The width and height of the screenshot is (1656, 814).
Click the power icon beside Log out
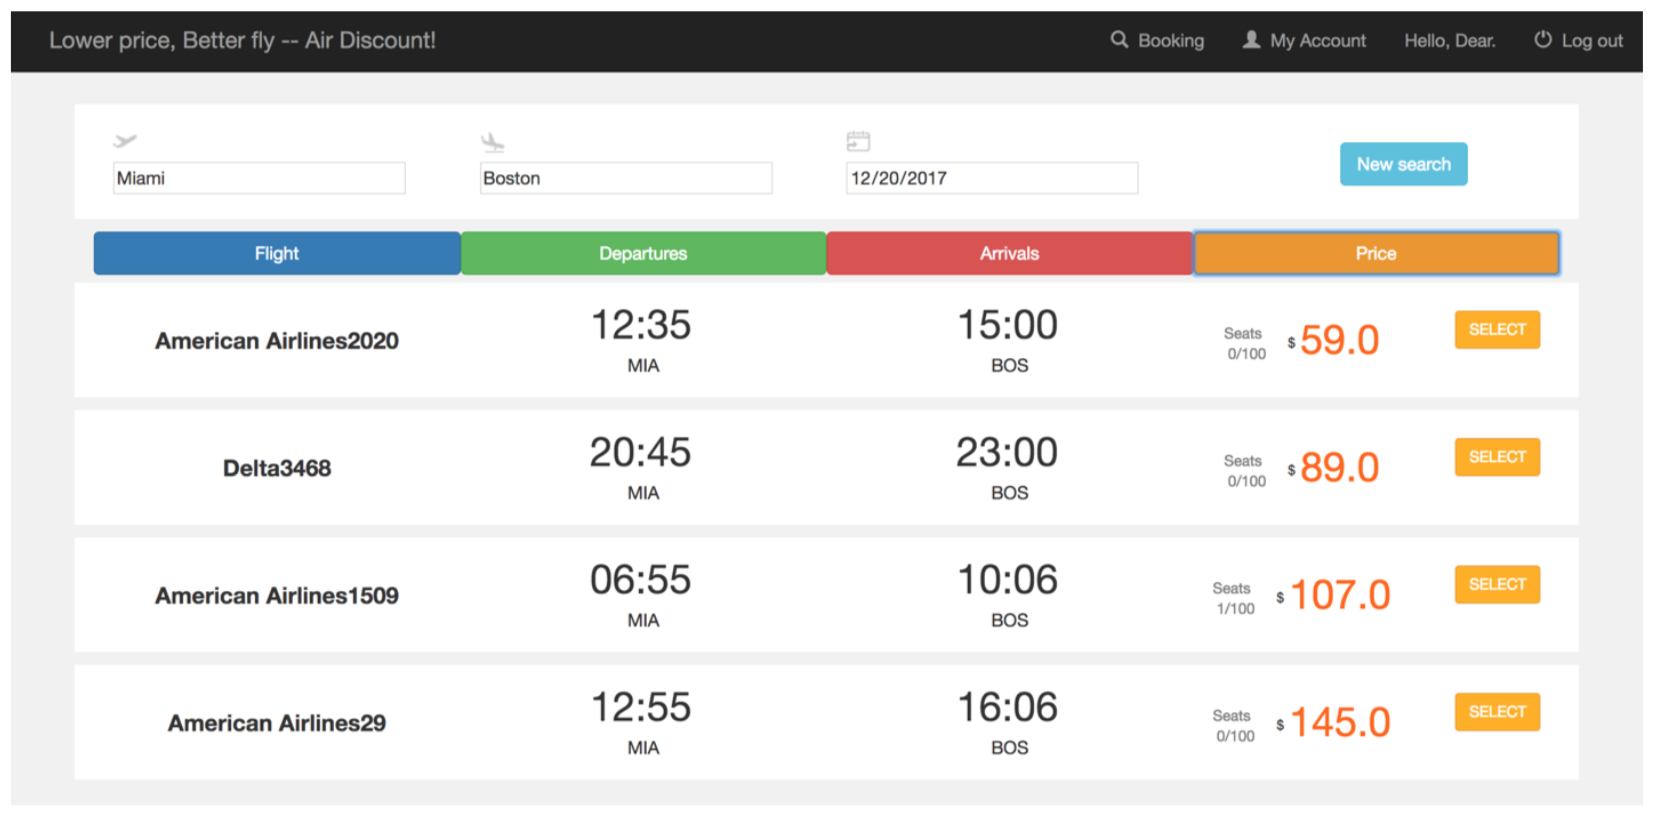coord(1543,39)
